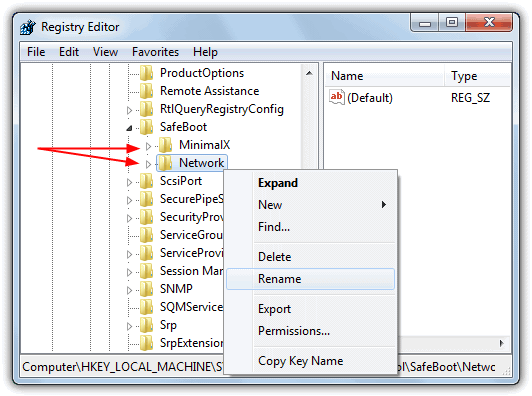Open the Edit menu

coord(69,52)
